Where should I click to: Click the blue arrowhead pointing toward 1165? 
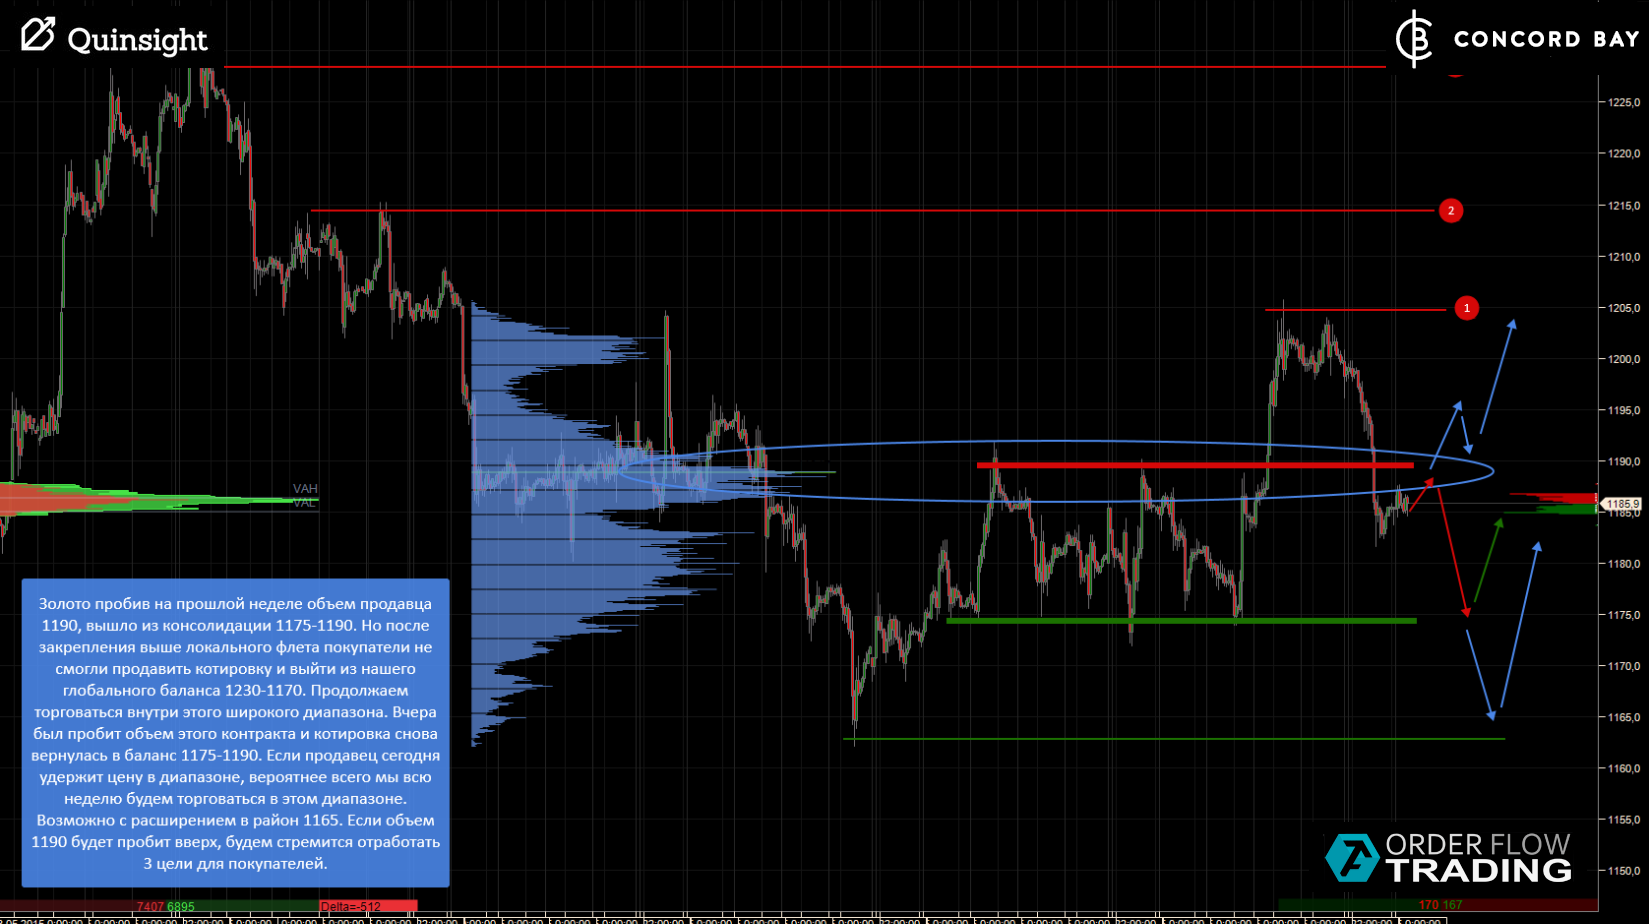[x=1490, y=714]
